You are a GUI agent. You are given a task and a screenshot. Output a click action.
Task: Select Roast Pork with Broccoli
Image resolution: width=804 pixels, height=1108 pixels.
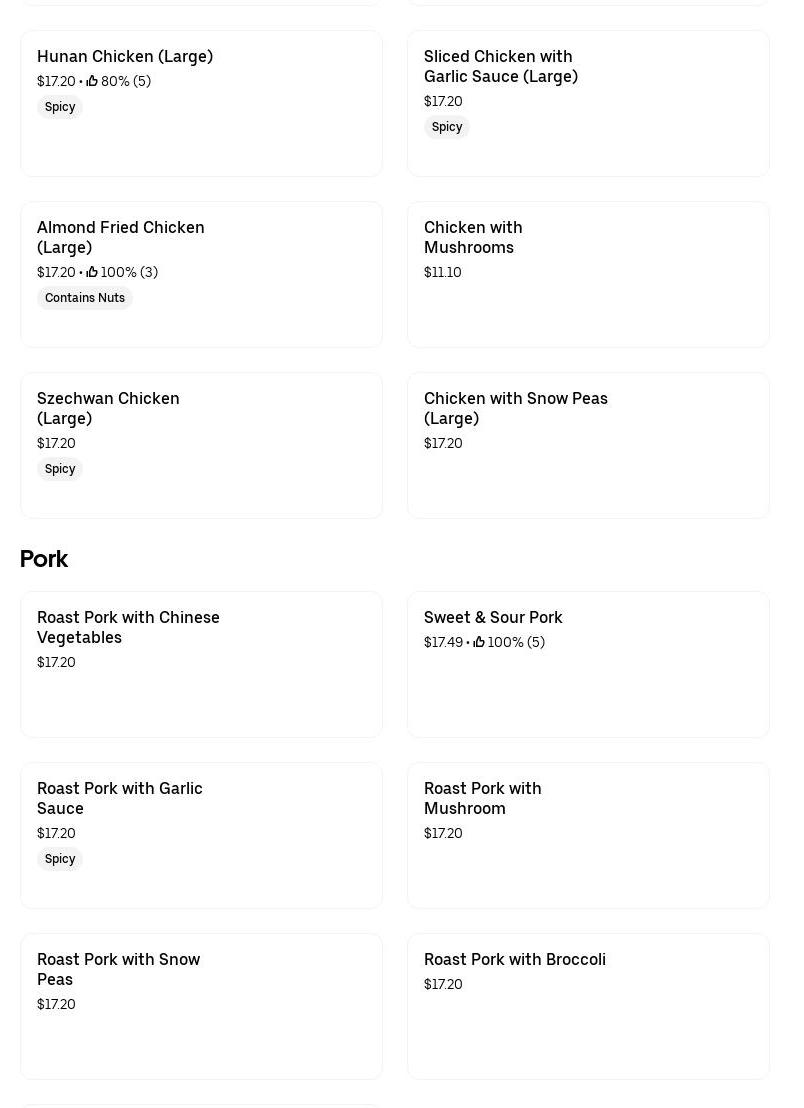pos(514,959)
